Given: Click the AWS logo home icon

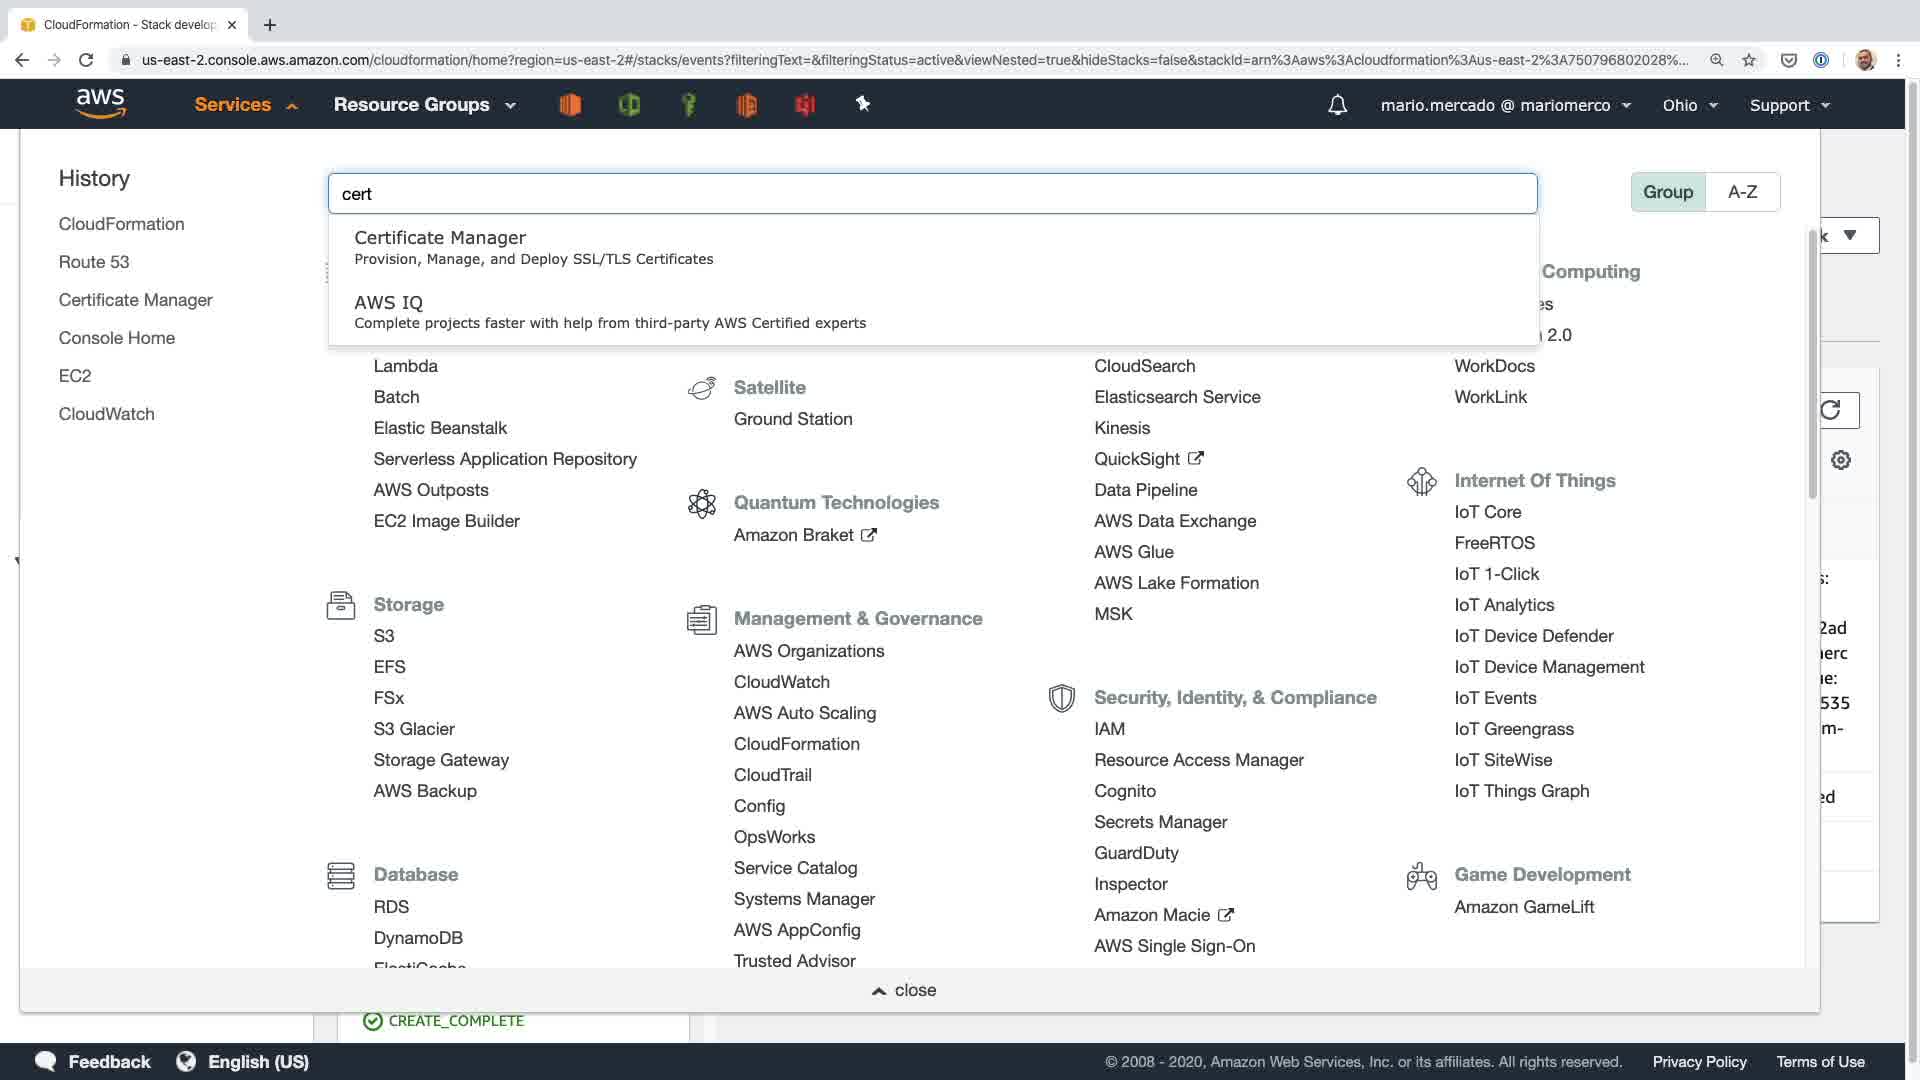Looking at the screenshot, I should pos(101,104).
